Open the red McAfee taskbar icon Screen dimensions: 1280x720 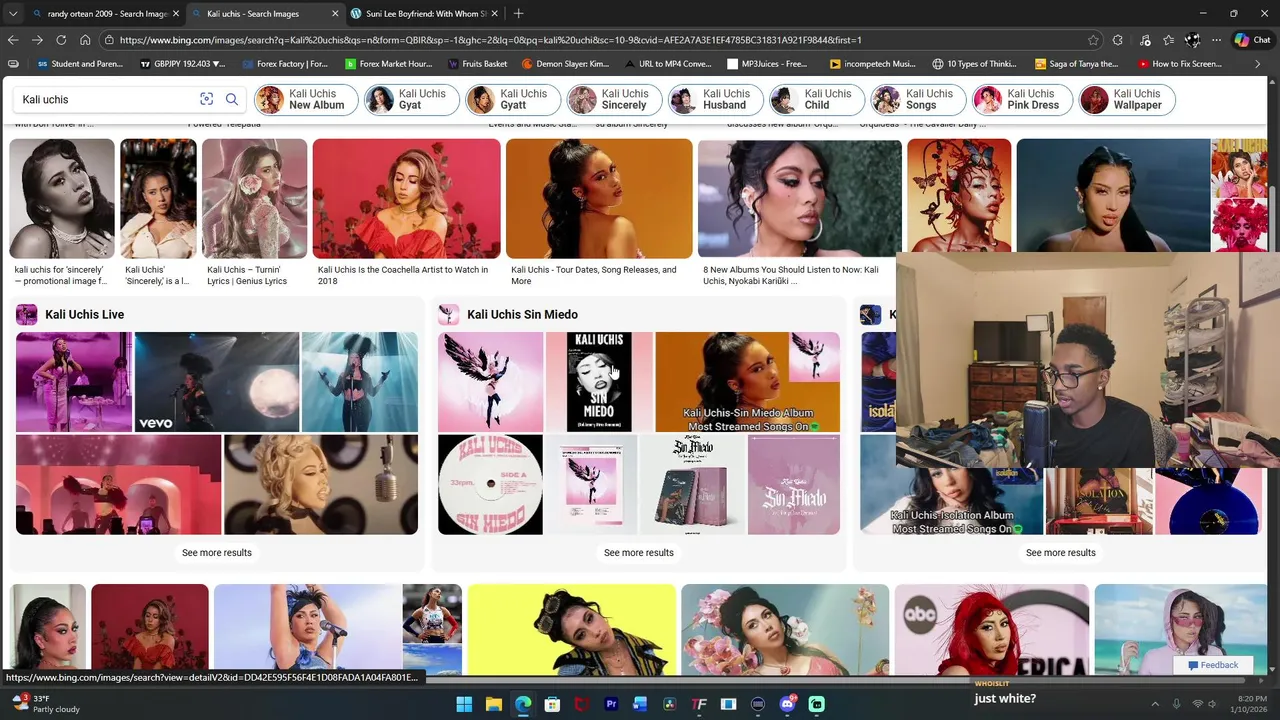582,704
